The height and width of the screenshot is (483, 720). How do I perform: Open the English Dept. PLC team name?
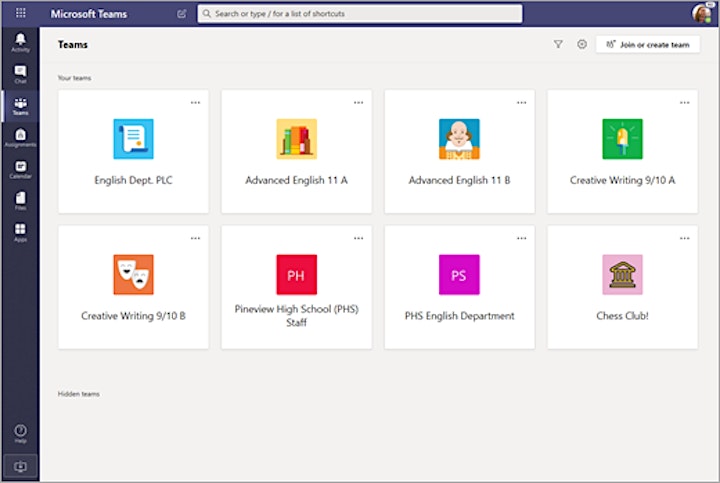click(133, 180)
